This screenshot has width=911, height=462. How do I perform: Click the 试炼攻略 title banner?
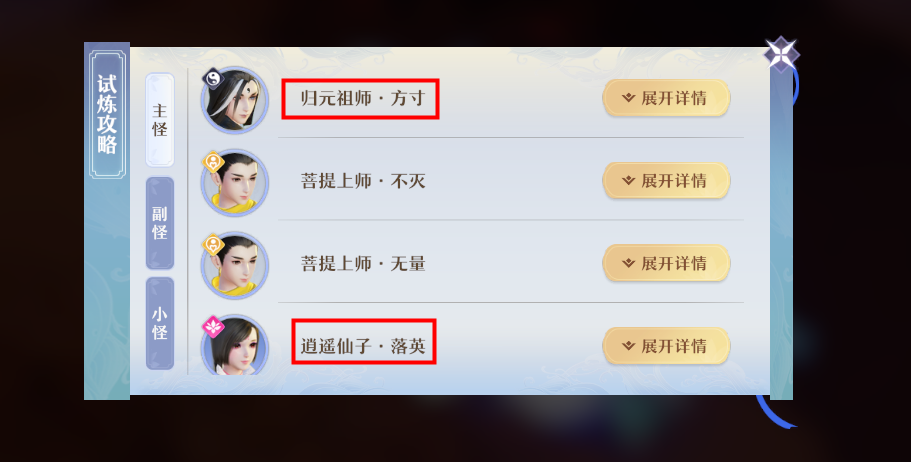pyautogui.click(x=107, y=114)
